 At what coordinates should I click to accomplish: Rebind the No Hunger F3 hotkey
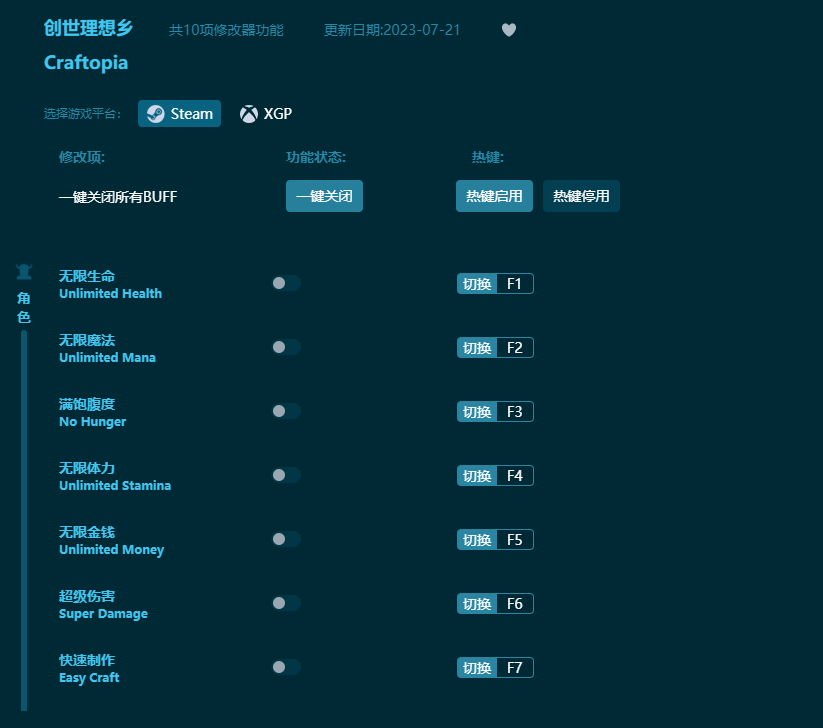(477, 411)
